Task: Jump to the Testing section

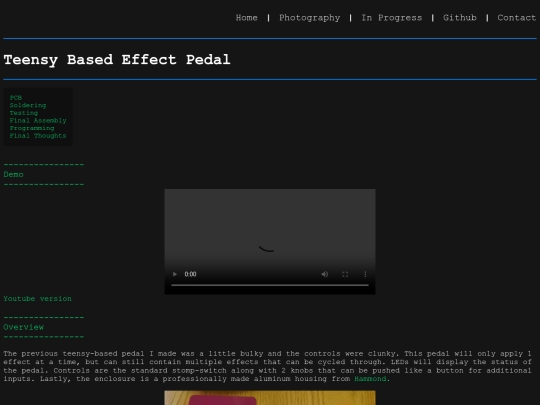Action: click(x=24, y=113)
